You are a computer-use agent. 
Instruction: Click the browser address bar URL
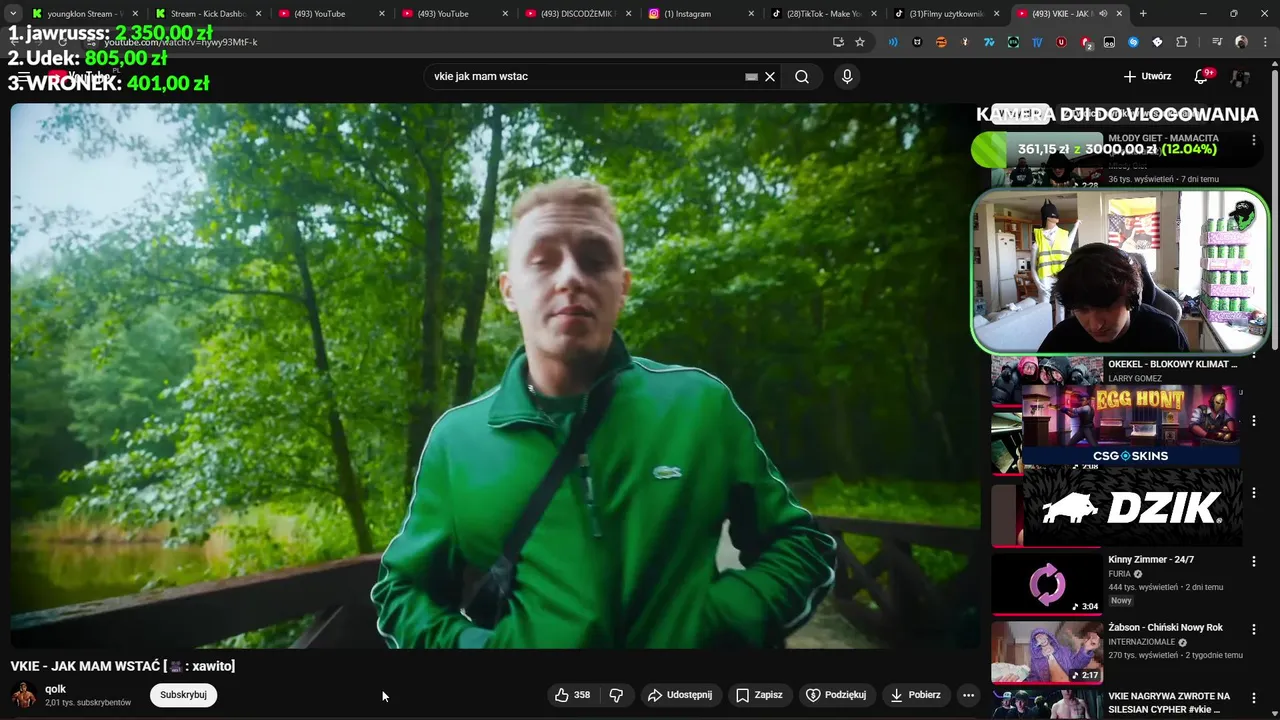(181, 42)
